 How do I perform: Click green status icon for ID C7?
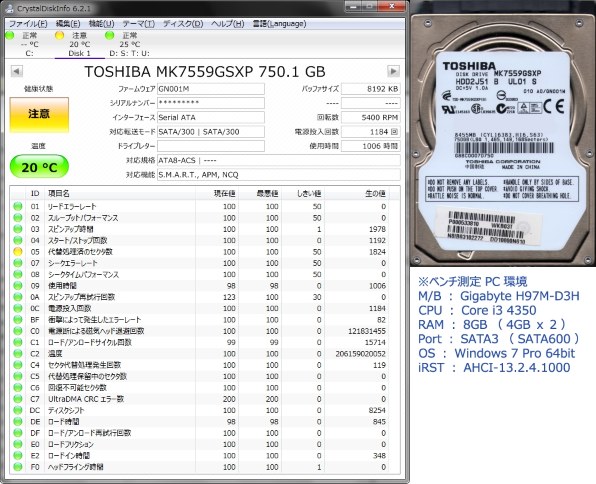coord(17,399)
